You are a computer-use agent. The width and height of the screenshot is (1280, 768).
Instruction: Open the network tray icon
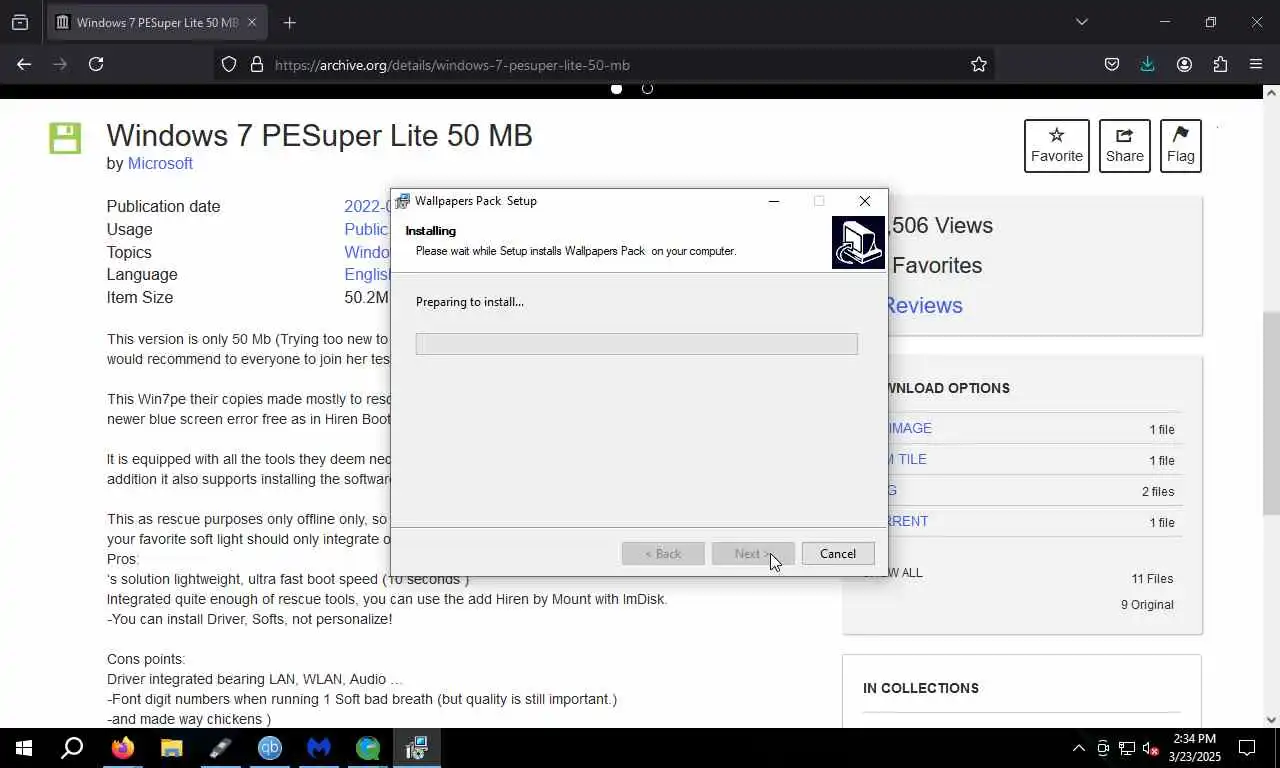(x=1126, y=748)
